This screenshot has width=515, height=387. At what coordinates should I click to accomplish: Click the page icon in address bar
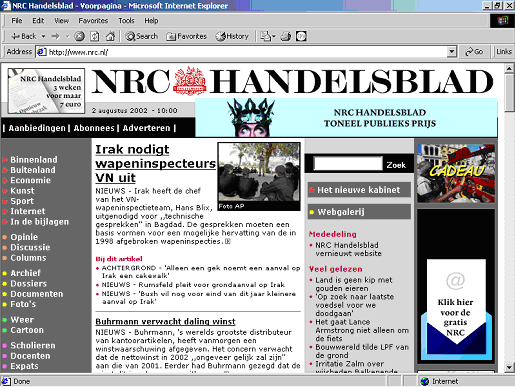pos(41,52)
